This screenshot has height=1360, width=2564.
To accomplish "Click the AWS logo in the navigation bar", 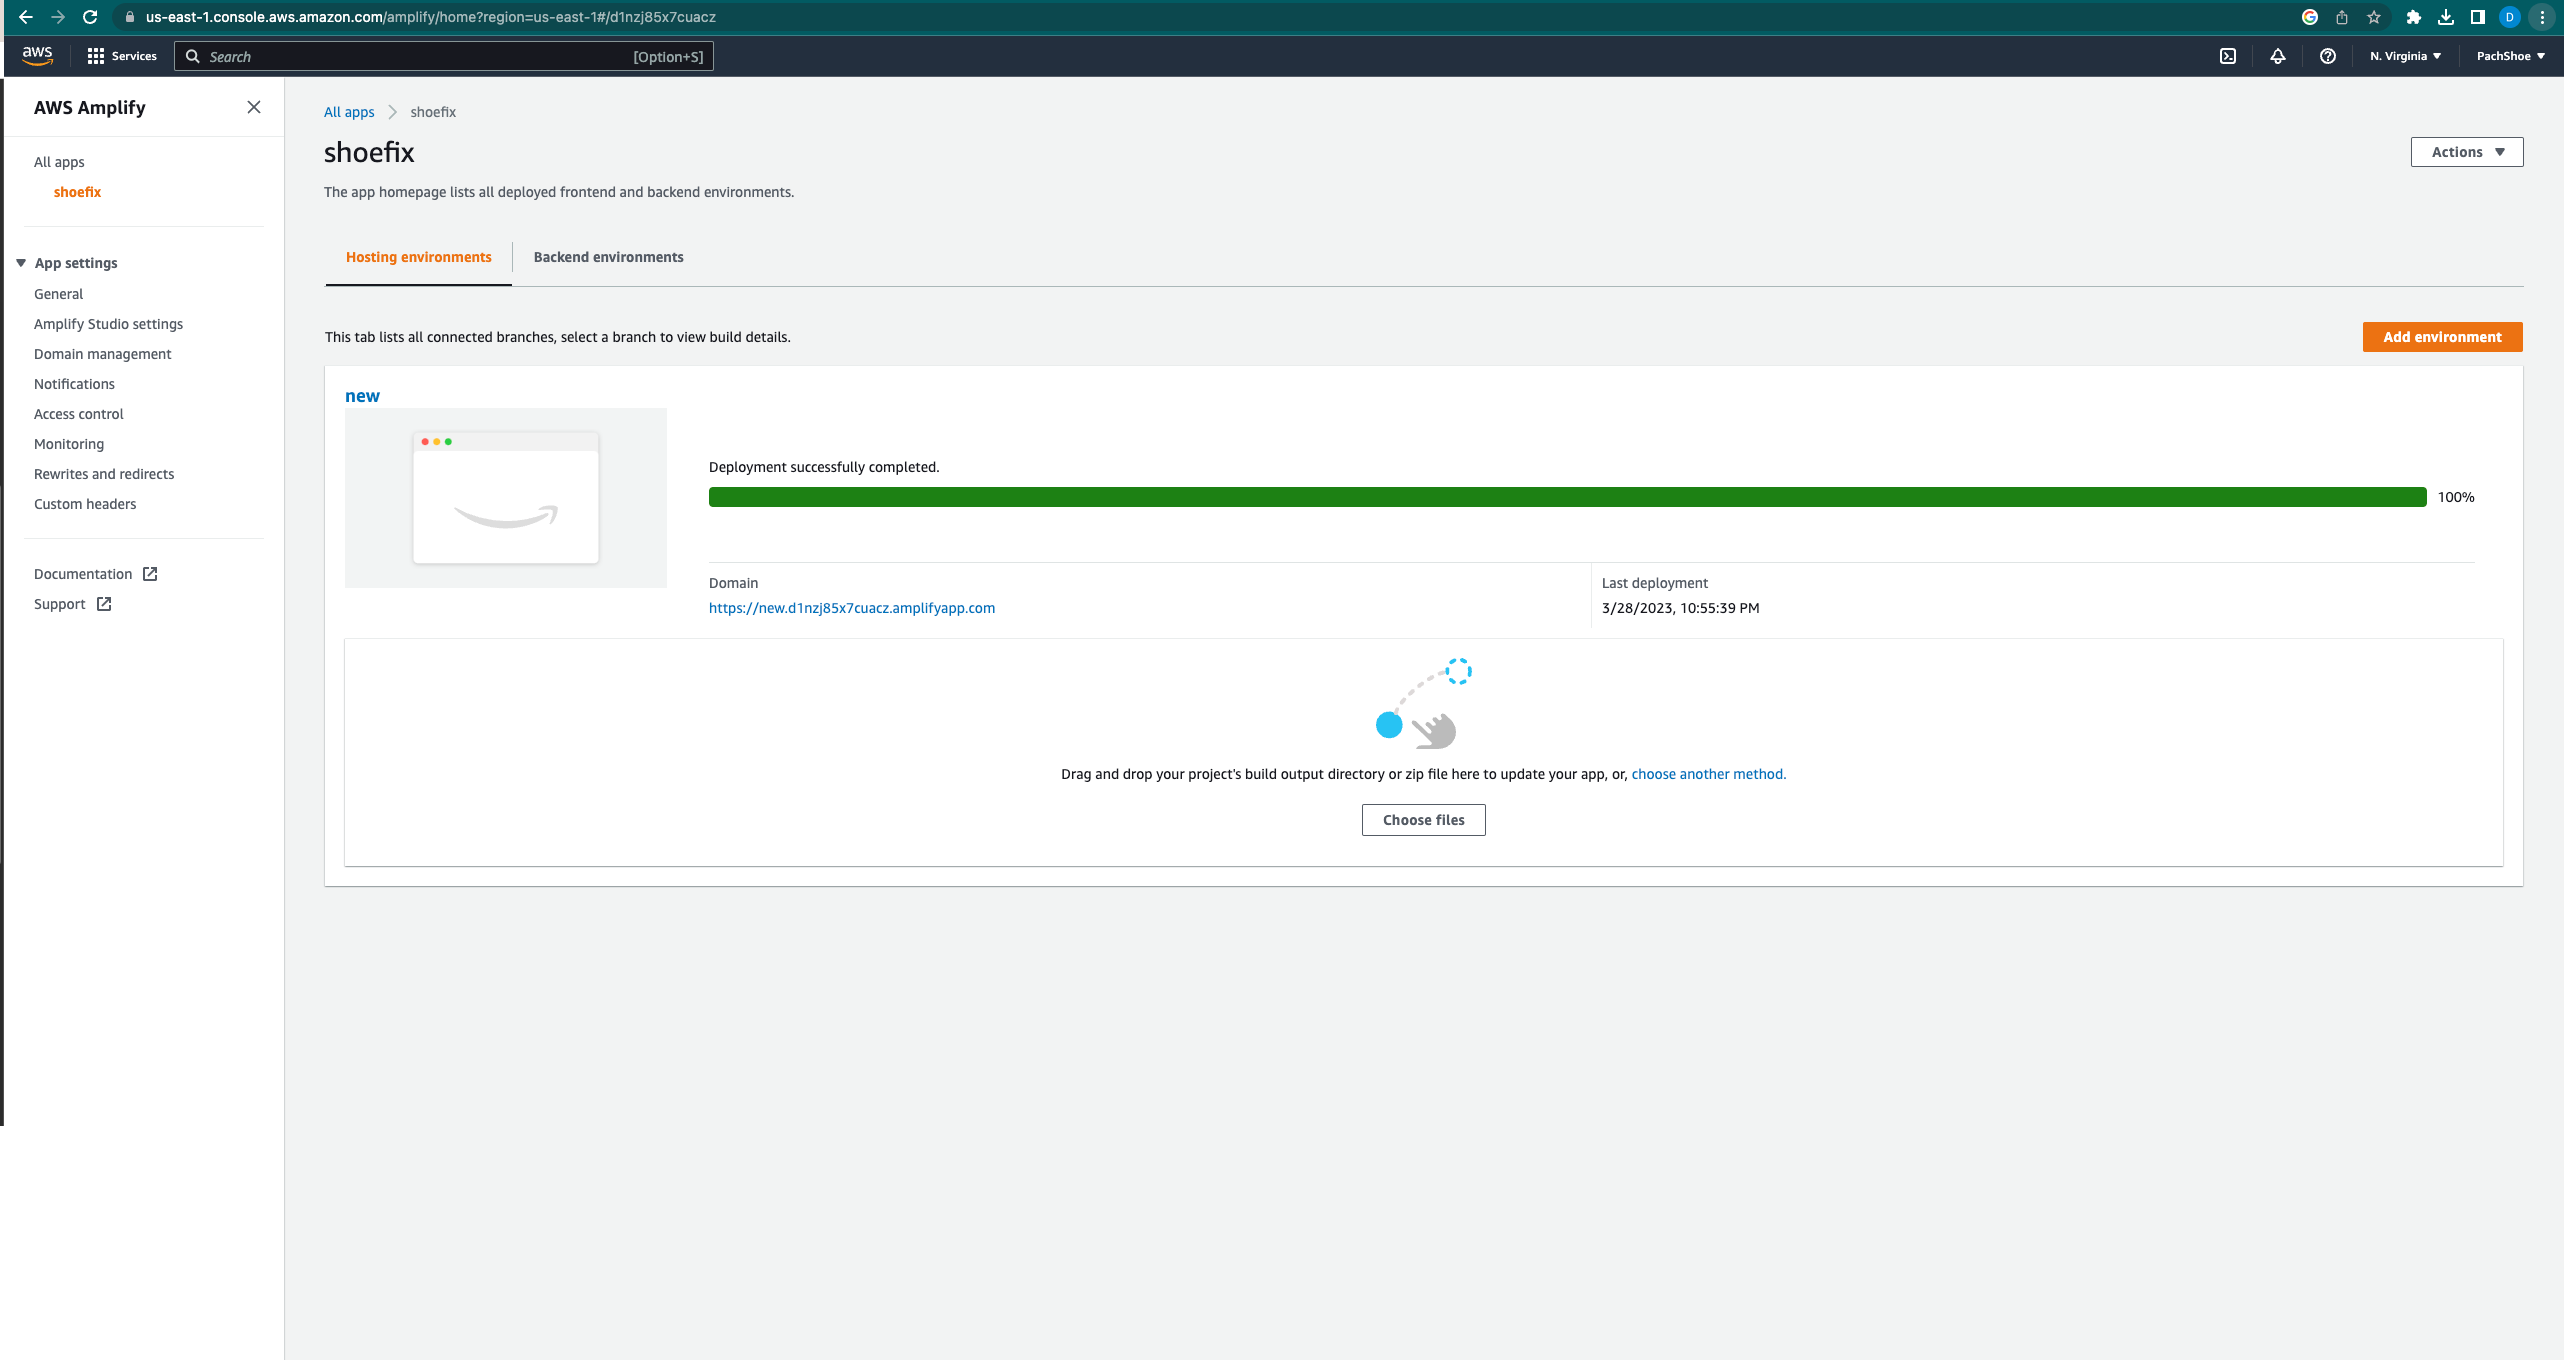I will [x=37, y=56].
